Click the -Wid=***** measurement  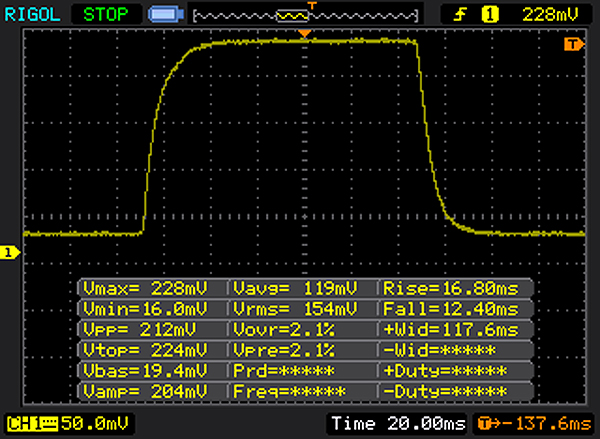(440, 350)
